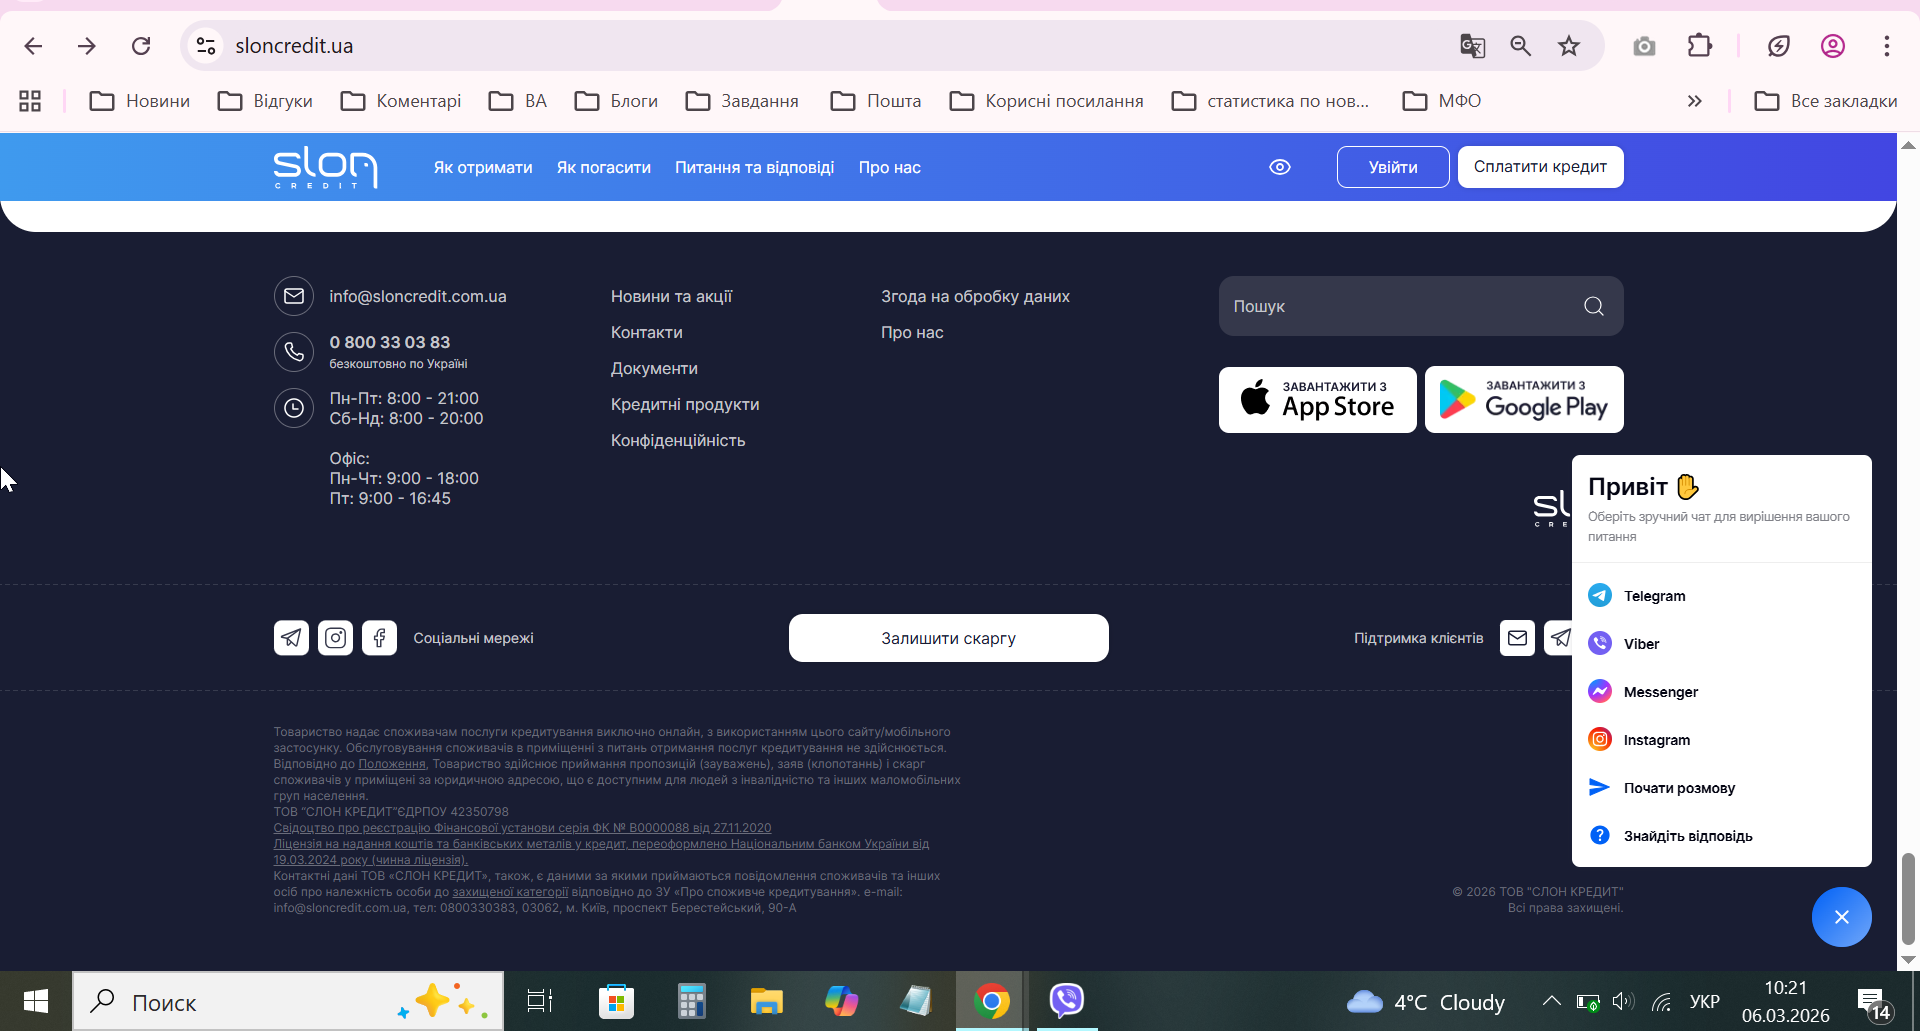Image resolution: width=1920 pixels, height=1031 pixels.
Task: Open the Chrome profile avatar icon
Action: (1833, 46)
